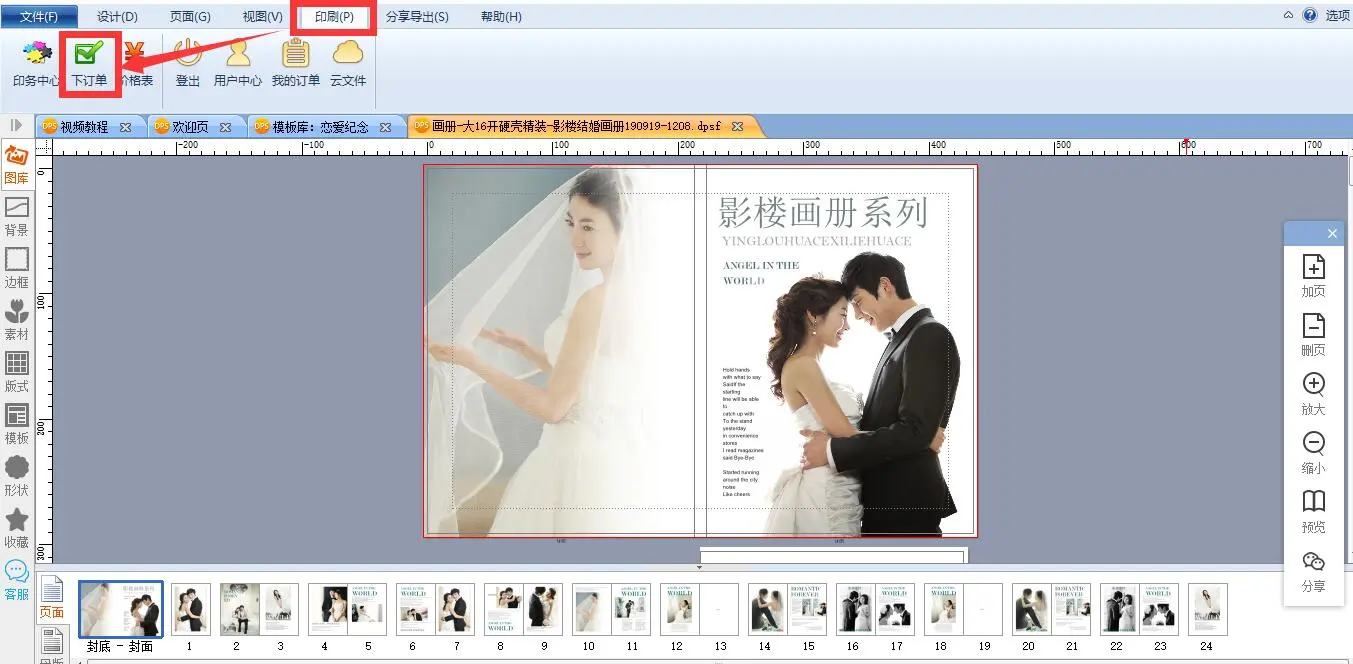Screen dimensions: 1353x664
Task: Open 云文件 cloud files
Action: pyautogui.click(x=348, y=62)
